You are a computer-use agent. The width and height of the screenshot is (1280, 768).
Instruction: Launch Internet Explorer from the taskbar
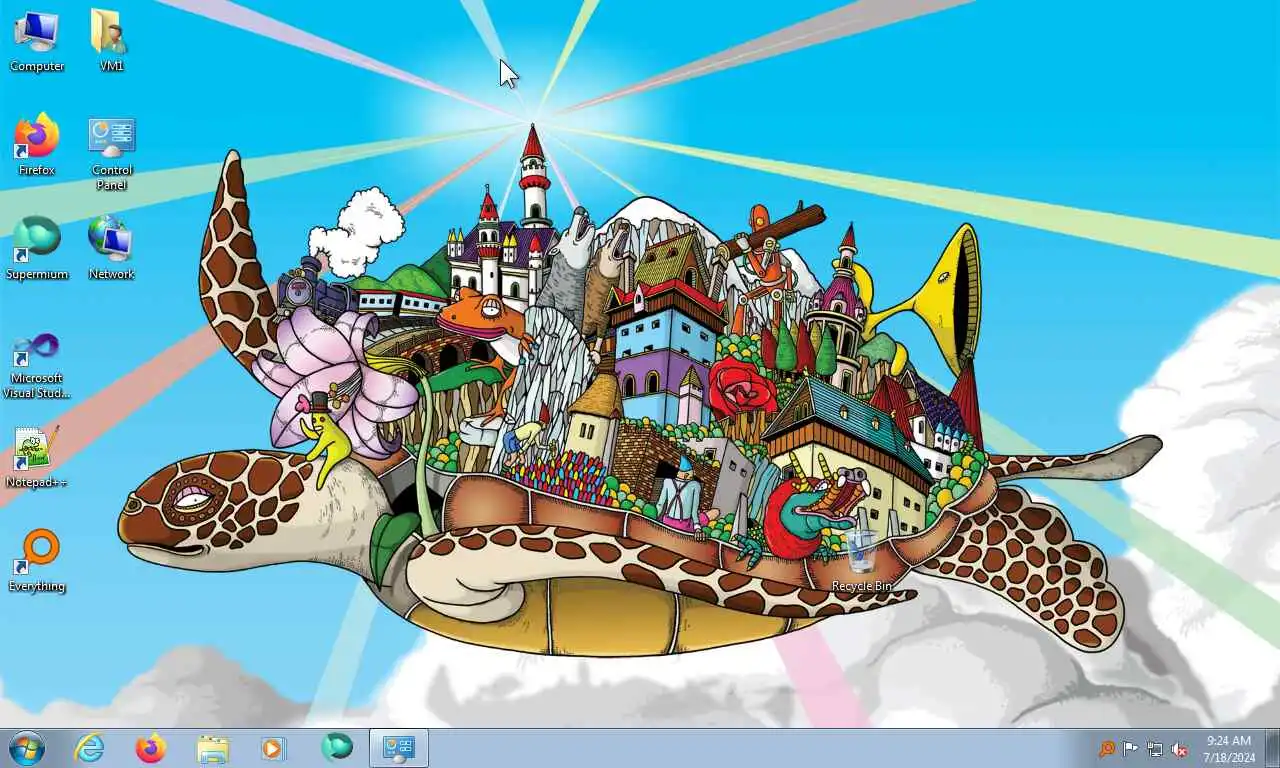pyautogui.click(x=90, y=748)
